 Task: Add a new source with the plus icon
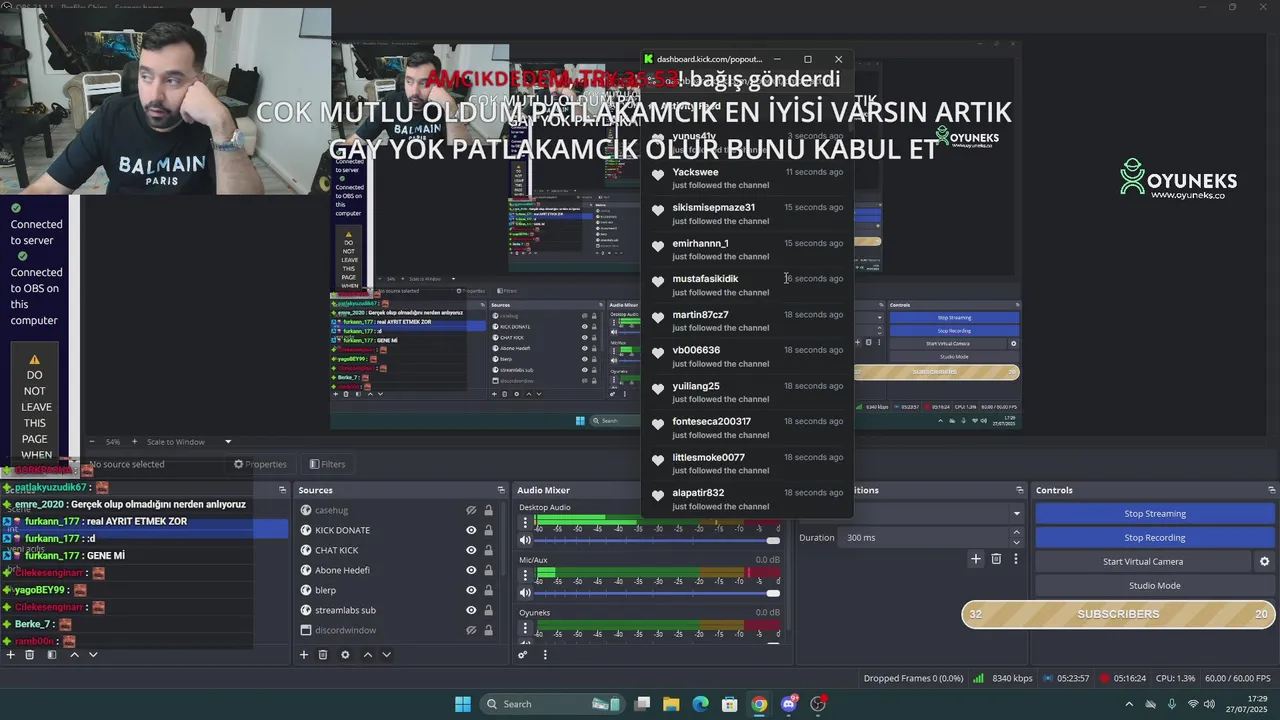click(x=303, y=655)
